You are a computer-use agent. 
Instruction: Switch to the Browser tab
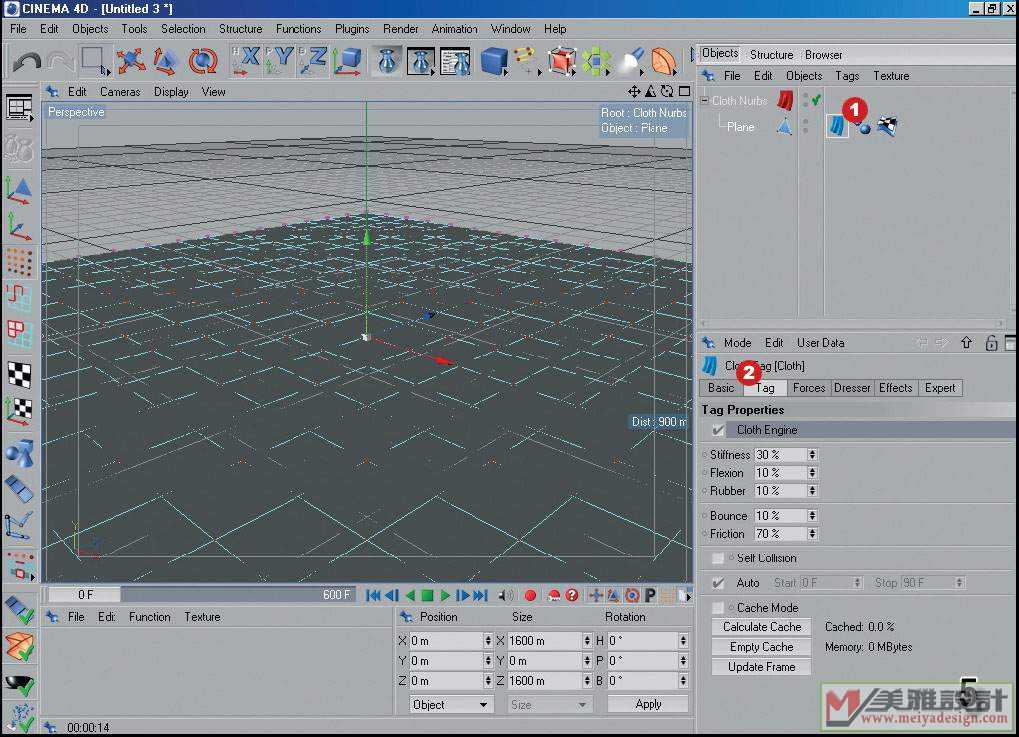click(823, 55)
